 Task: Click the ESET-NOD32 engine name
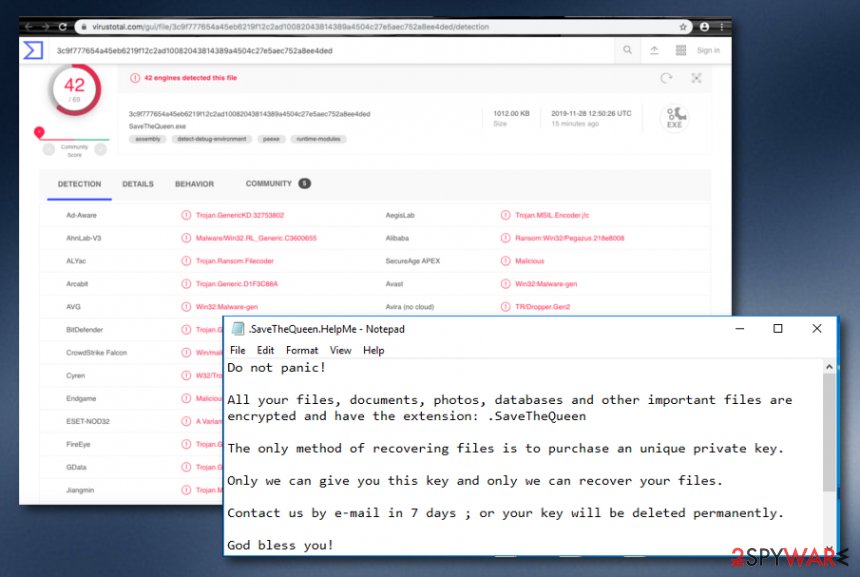pos(88,421)
